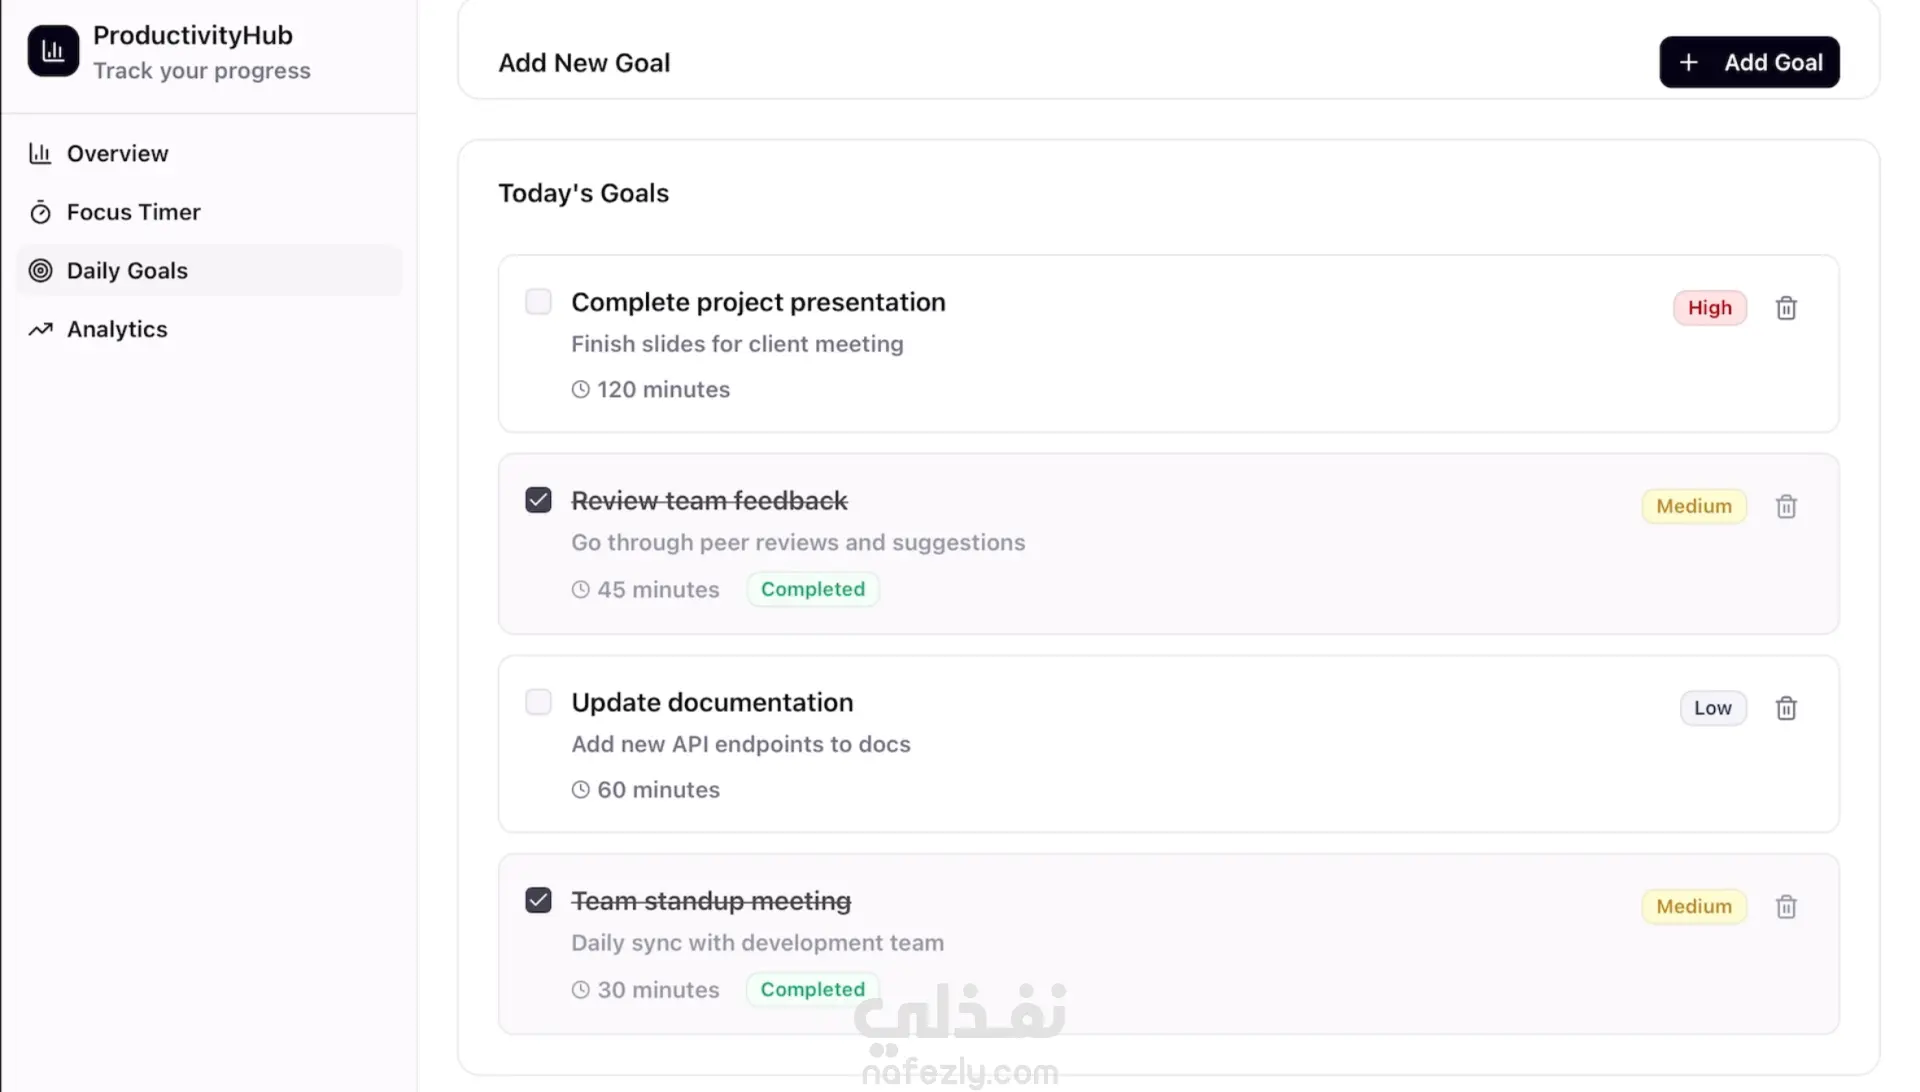Delete the Complete project presentation goal
The height and width of the screenshot is (1092, 1920).
click(x=1786, y=308)
